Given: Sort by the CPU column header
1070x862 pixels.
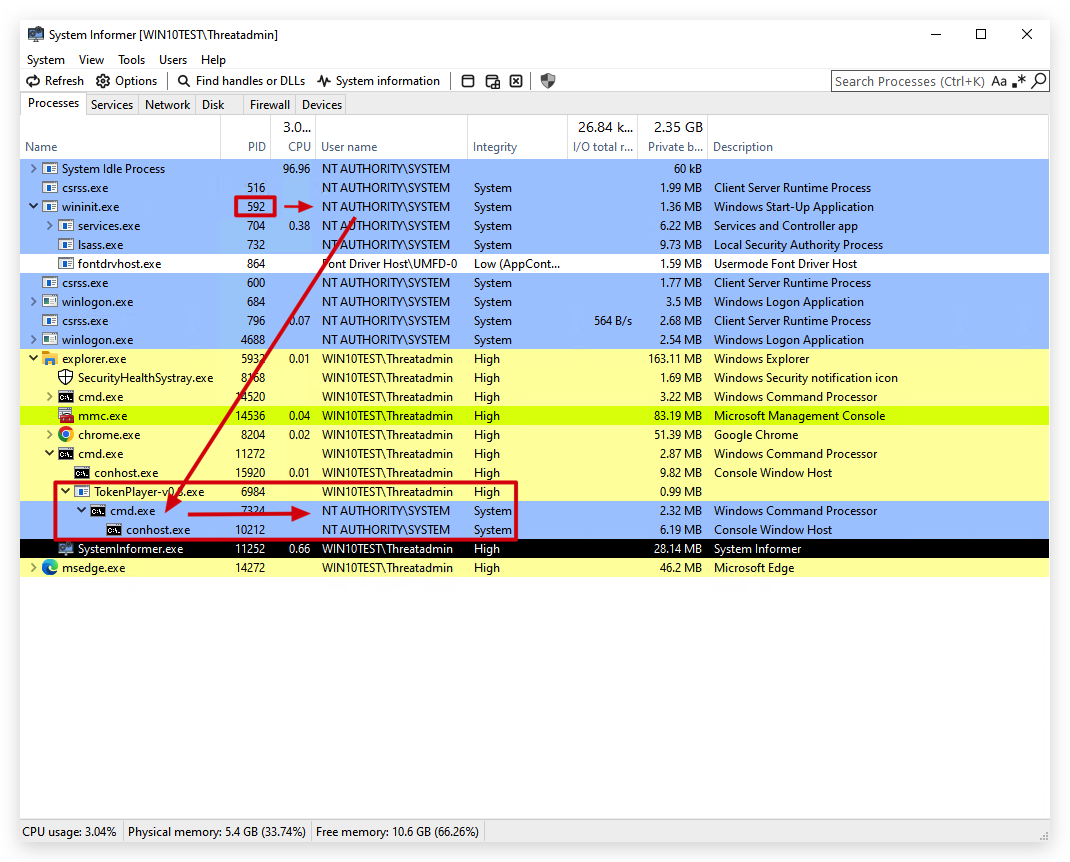Looking at the screenshot, I should point(293,147).
